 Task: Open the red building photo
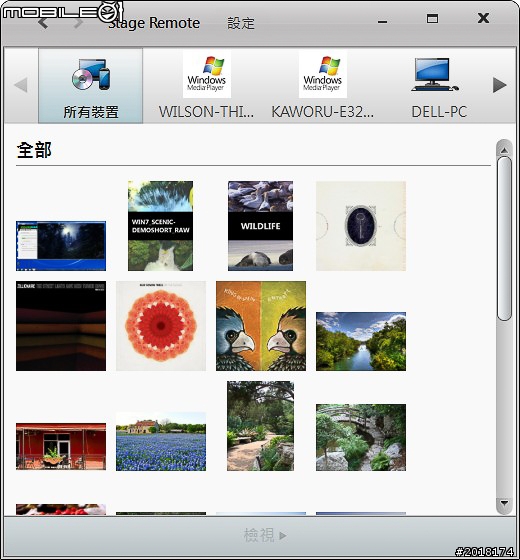pyautogui.click(x=61, y=446)
